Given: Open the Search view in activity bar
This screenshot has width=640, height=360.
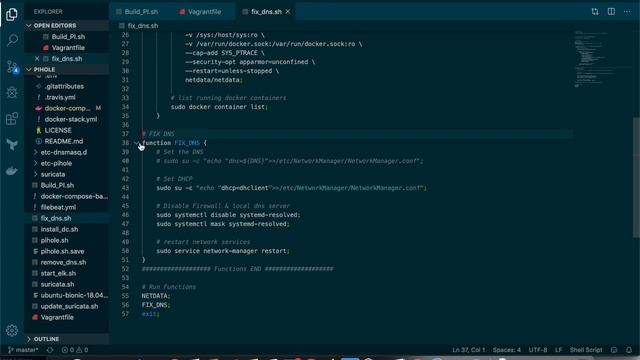Looking at the screenshot, I should click(12, 40).
